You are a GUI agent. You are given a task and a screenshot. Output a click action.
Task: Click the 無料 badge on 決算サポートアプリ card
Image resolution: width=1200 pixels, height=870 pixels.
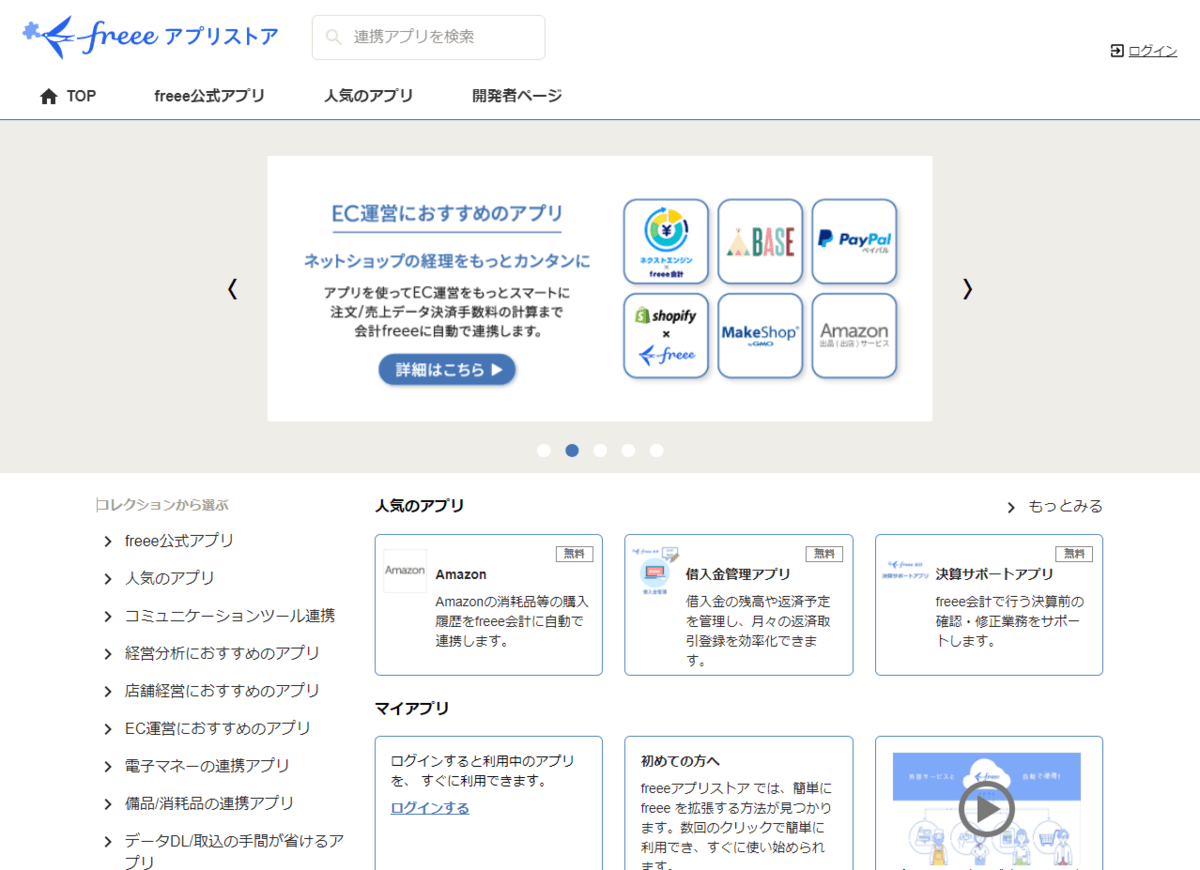pyautogui.click(x=1074, y=554)
